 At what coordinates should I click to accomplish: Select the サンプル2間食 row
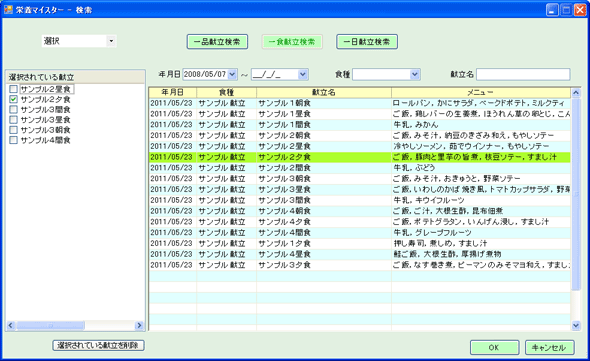[x=360, y=168]
